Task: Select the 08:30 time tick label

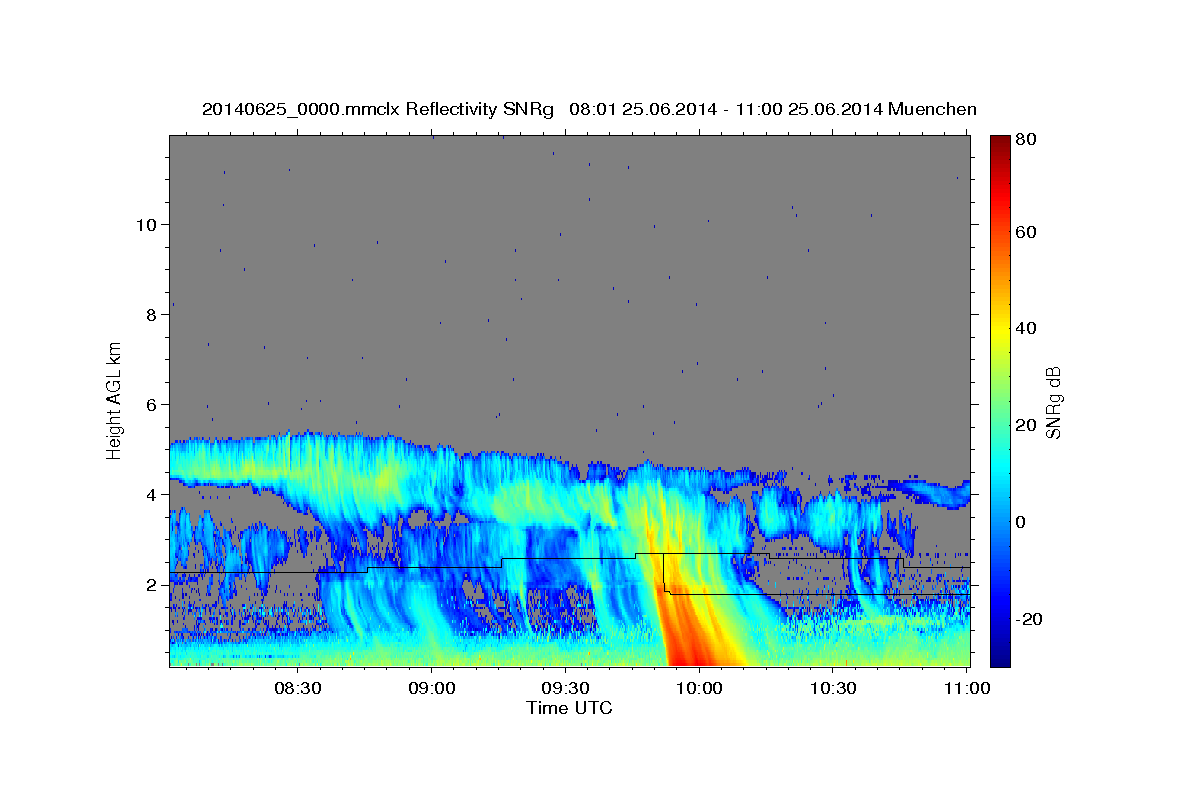Action: (297, 689)
